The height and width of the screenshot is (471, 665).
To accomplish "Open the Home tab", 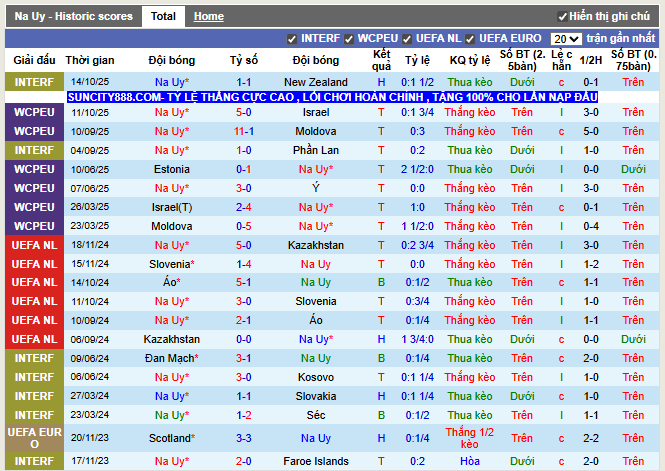I will 209,16.
